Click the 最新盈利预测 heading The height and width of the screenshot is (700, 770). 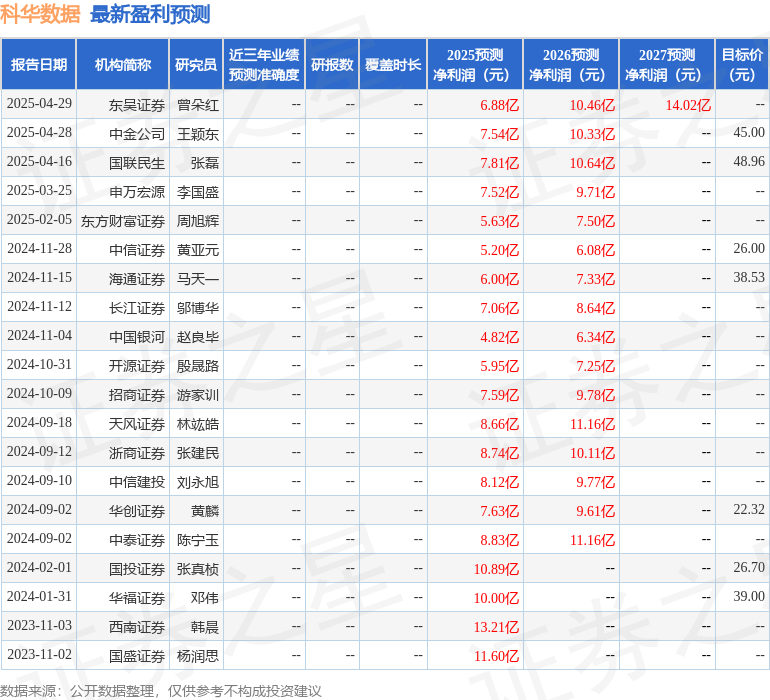click(150, 14)
